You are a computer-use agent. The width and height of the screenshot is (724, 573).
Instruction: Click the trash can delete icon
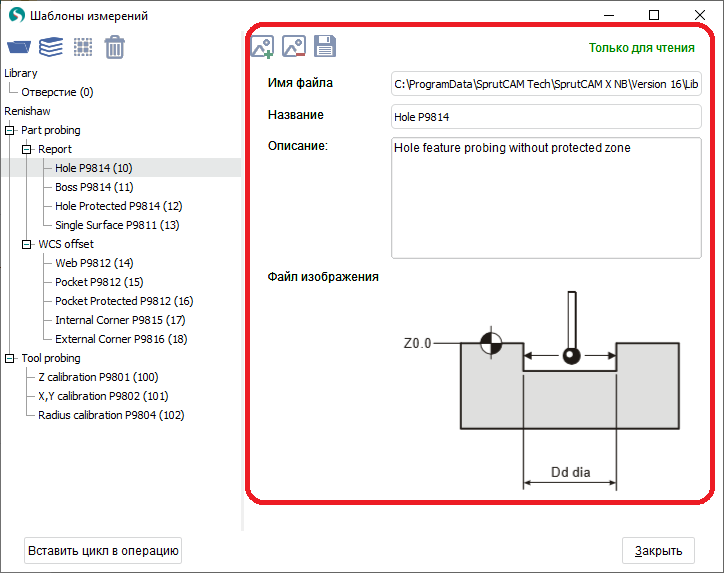point(115,46)
